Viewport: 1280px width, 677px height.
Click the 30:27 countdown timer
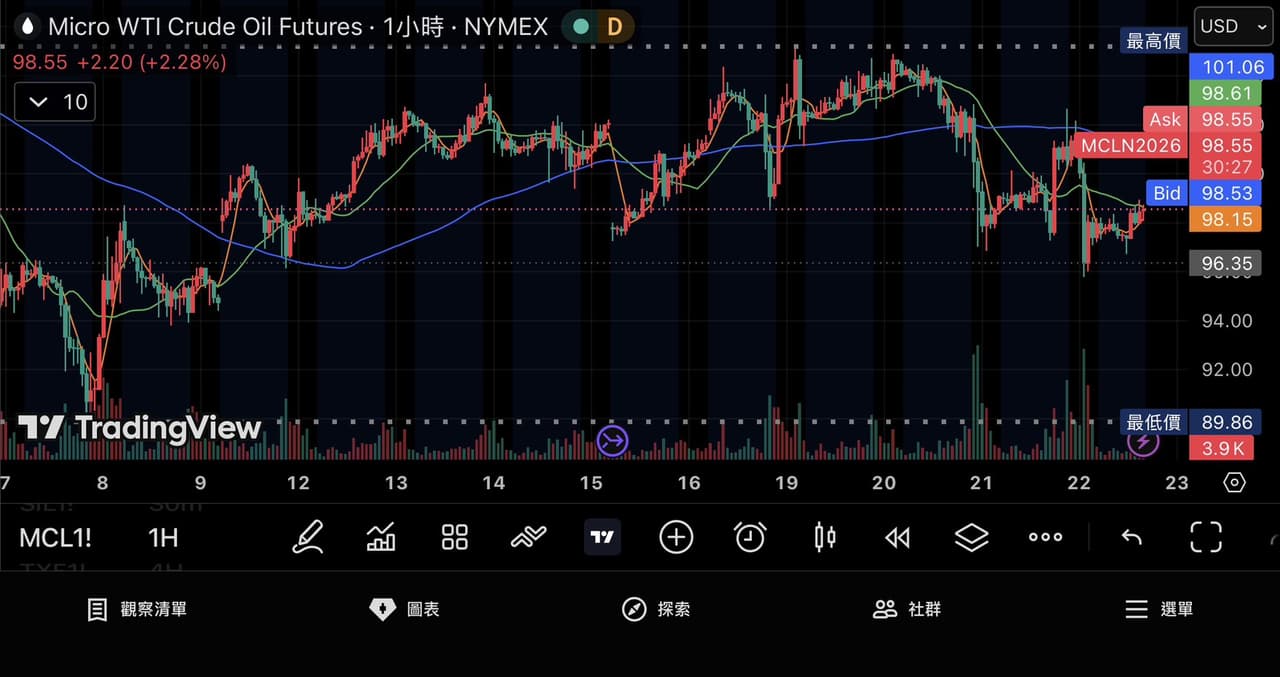pos(1226,167)
